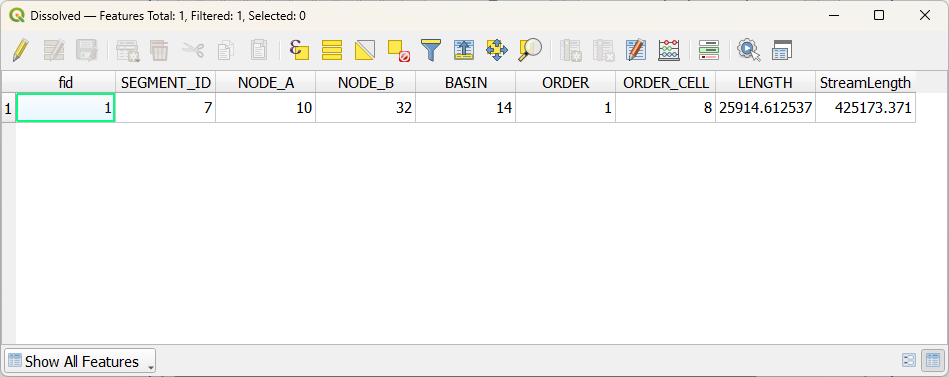Sort by the SEGMENT_ID column header
This screenshot has height=377, width=949.
(166, 83)
